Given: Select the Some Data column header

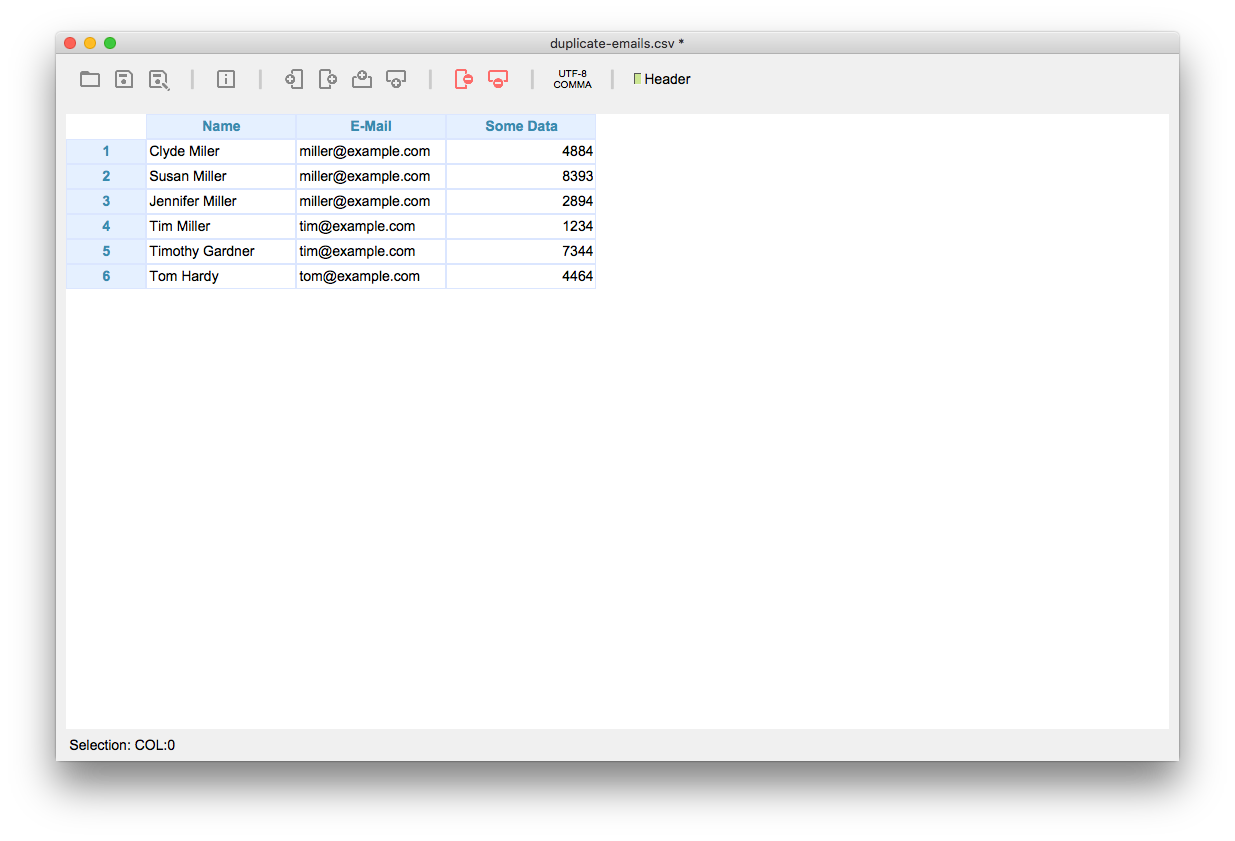Looking at the screenshot, I should pyautogui.click(x=521, y=126).
